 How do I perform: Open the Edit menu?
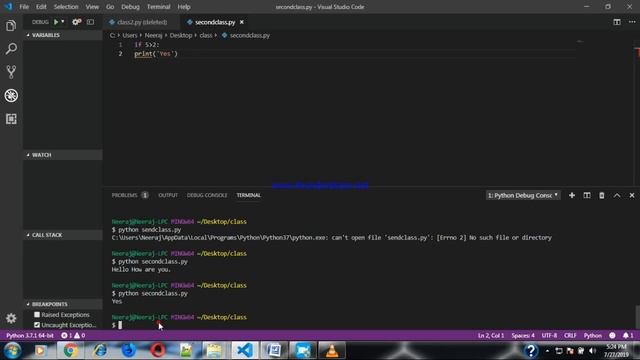(x=41, y=7)
